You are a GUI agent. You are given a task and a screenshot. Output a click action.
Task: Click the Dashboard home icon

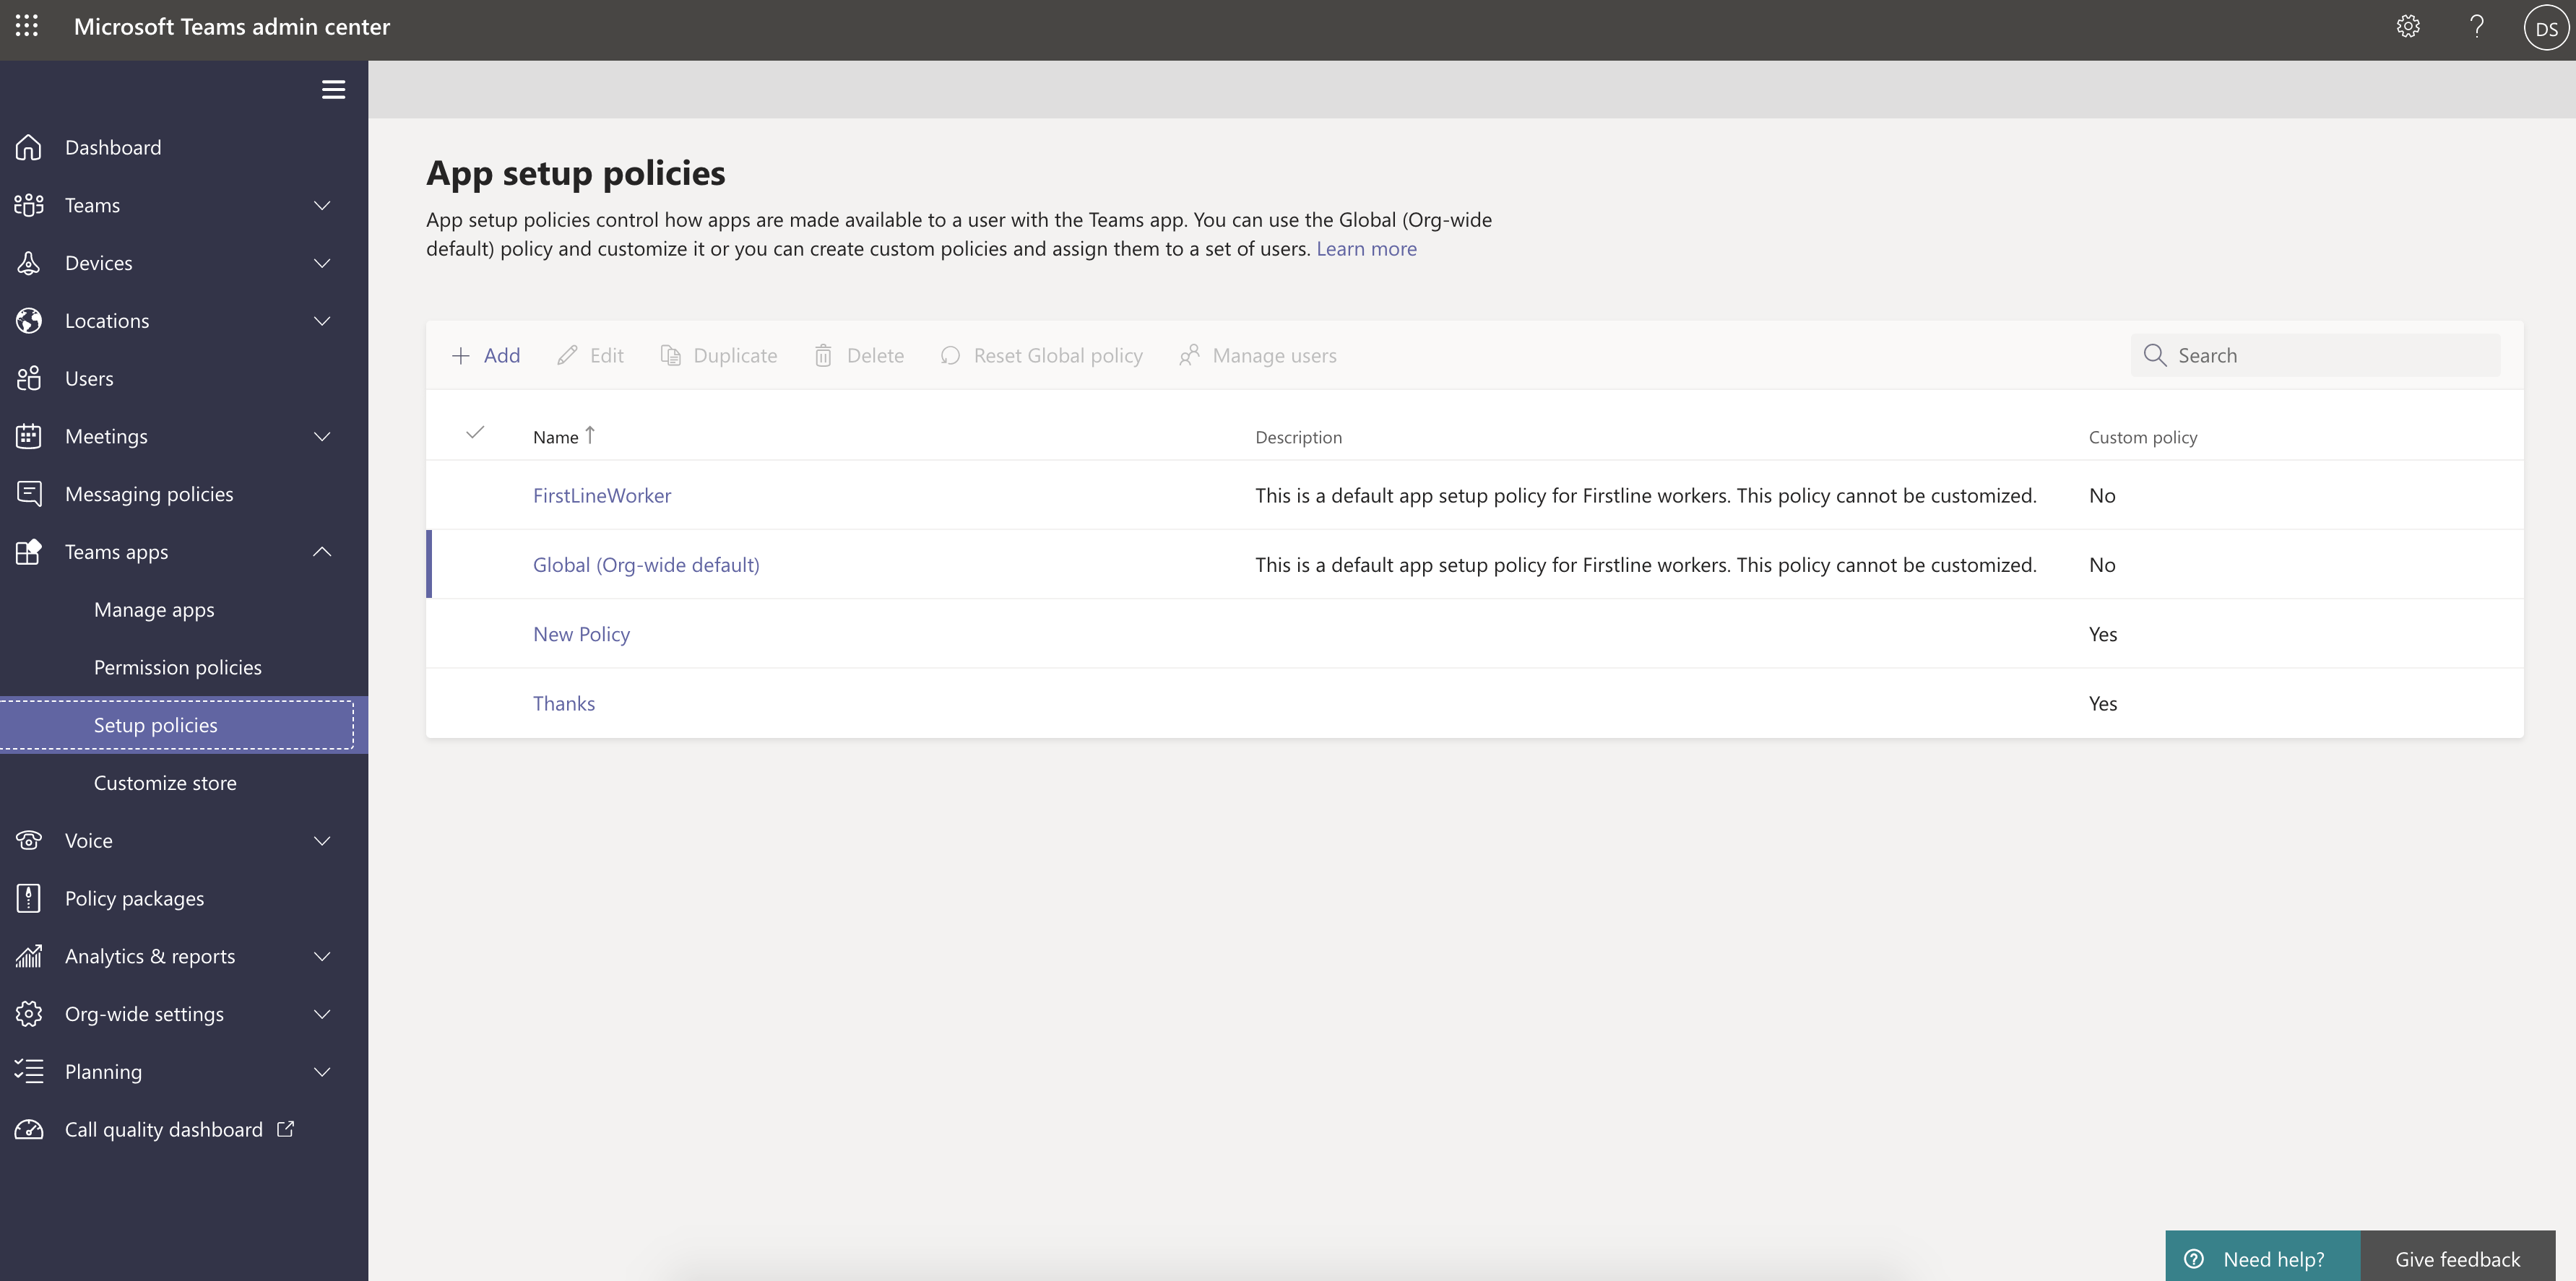(29, 147)
